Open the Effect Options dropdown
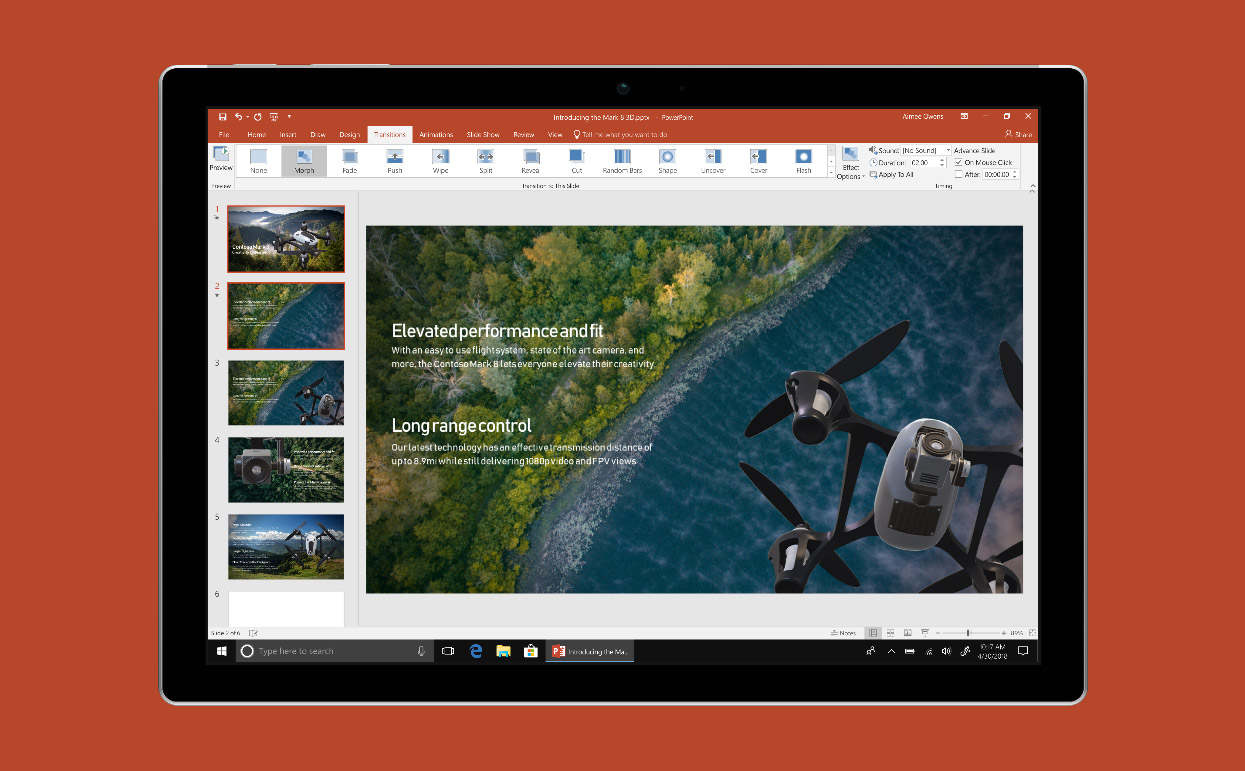This screenshot has width=1245, height=771. [x=849, y=165]
